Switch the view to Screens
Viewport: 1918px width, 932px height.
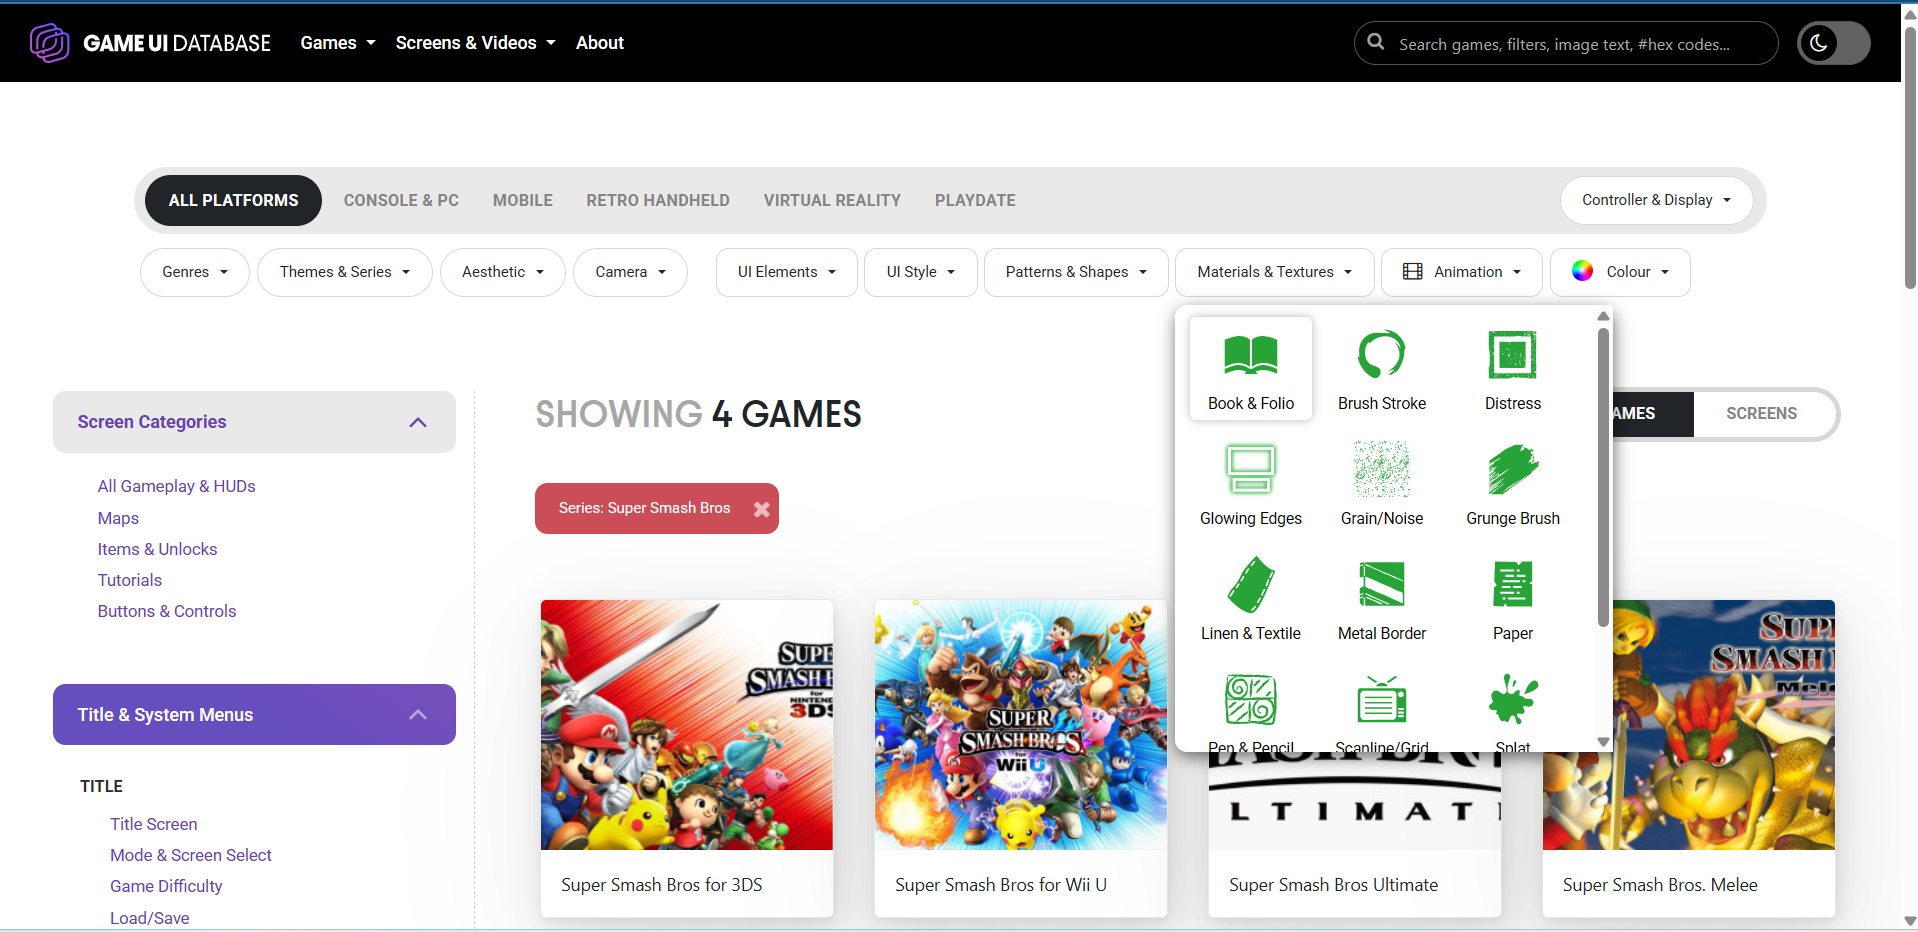1760,413
